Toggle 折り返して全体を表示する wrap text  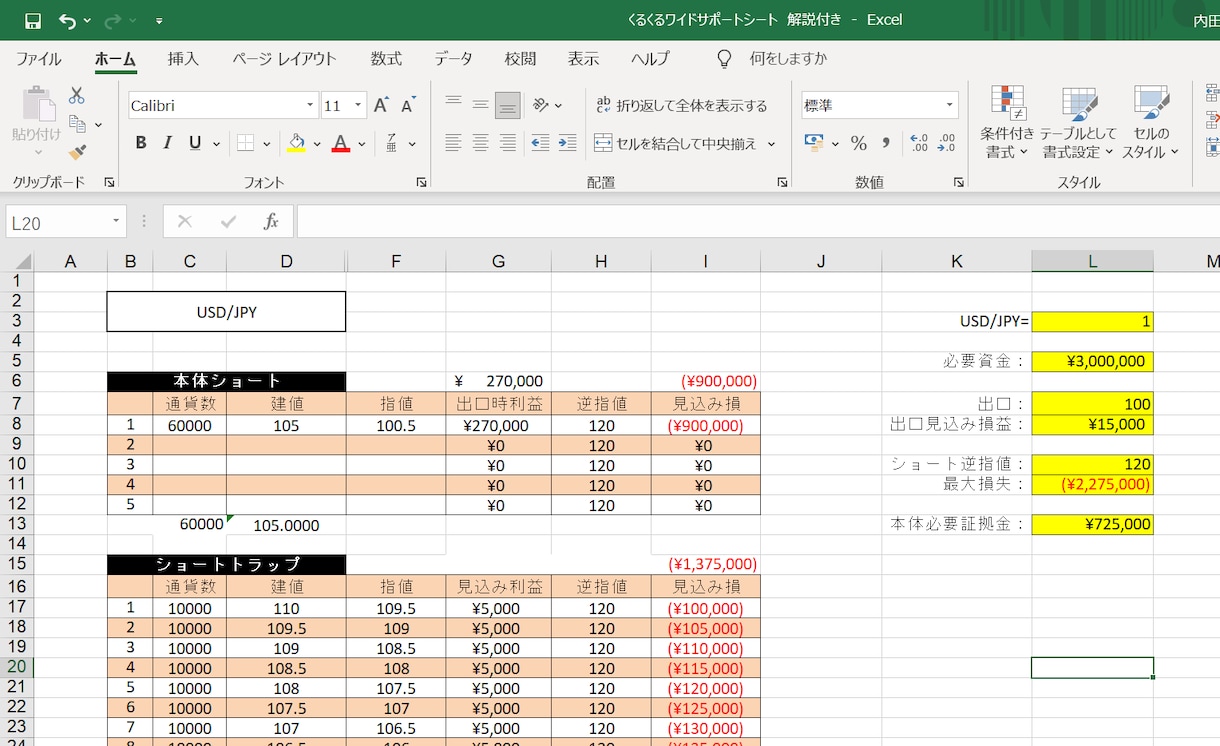(682, 105)
